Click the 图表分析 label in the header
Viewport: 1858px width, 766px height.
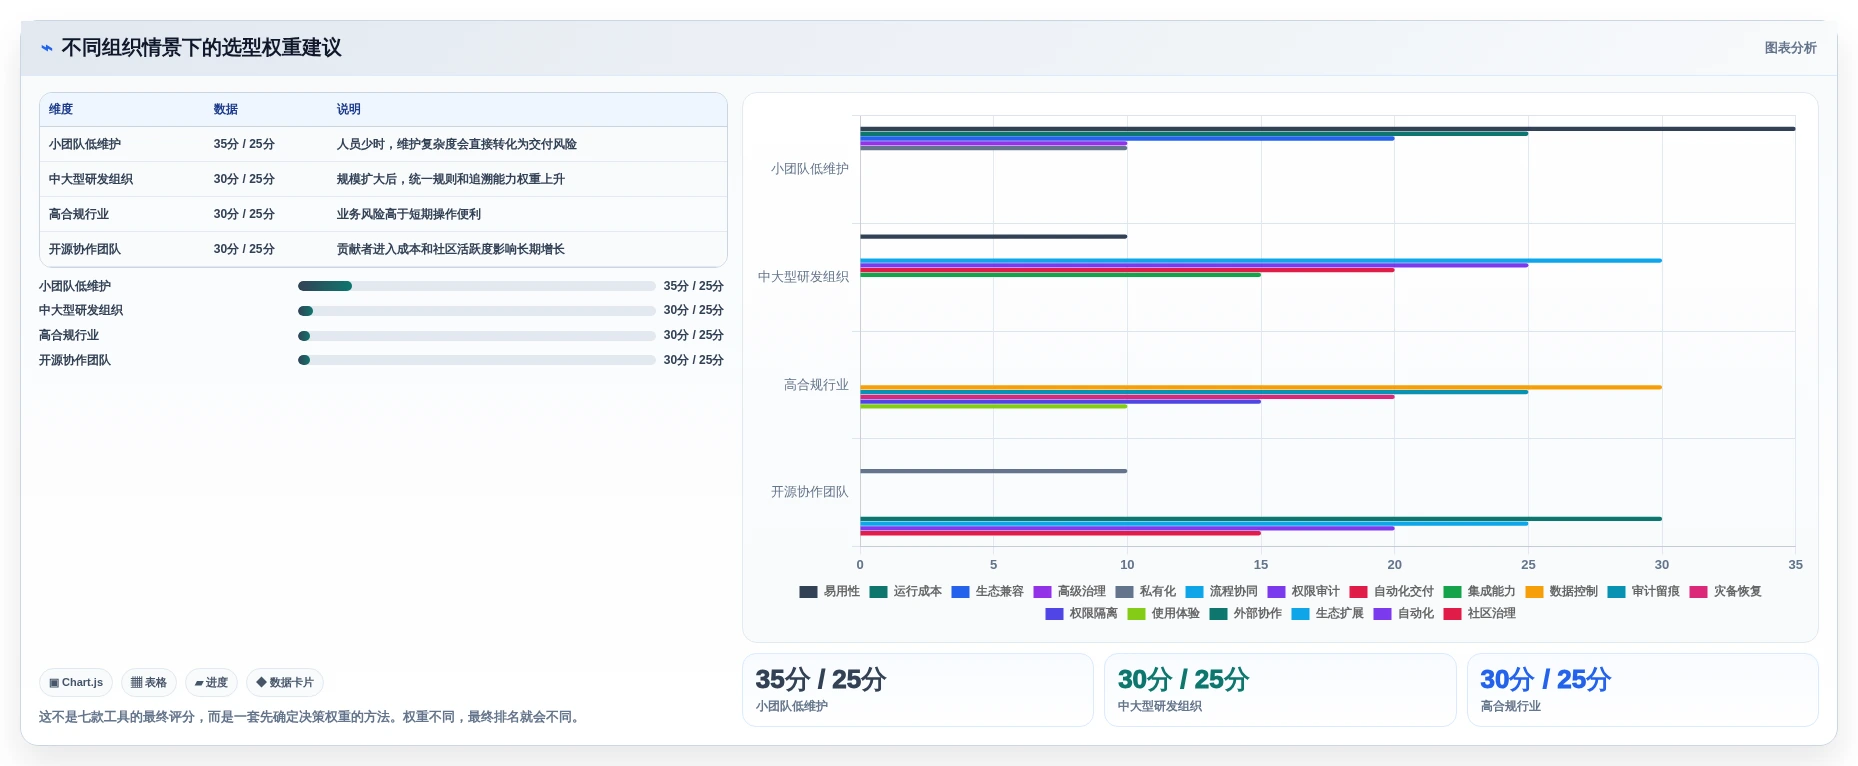coord(1790,48)
